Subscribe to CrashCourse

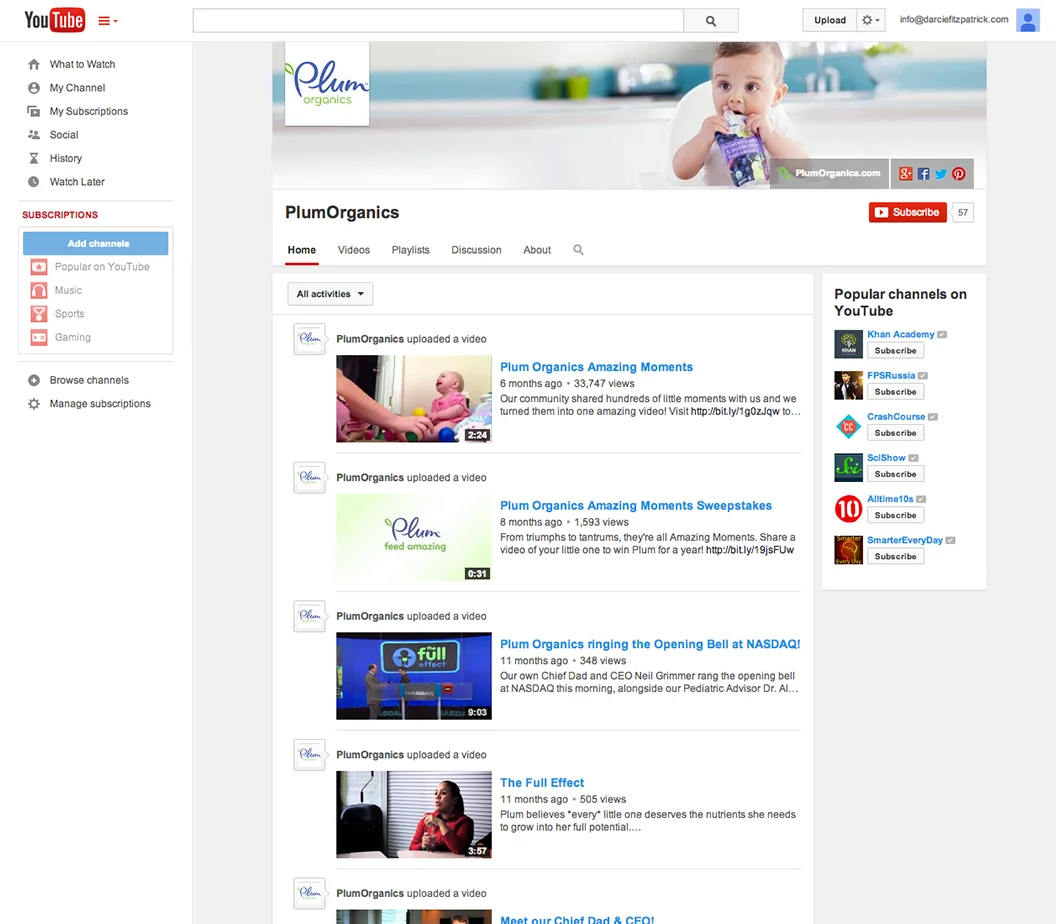click(895, 433)
